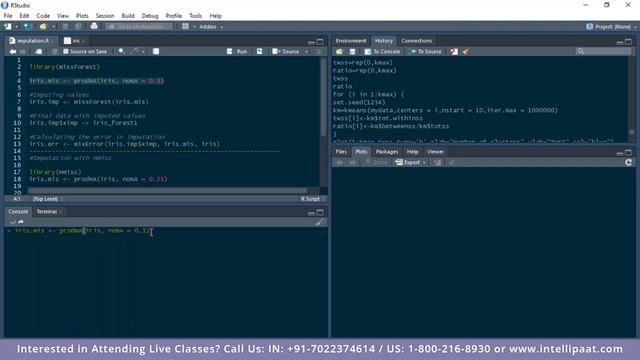Switch to the imputation.R editor tab
640x360 pixels.
[x=32, y=41]
